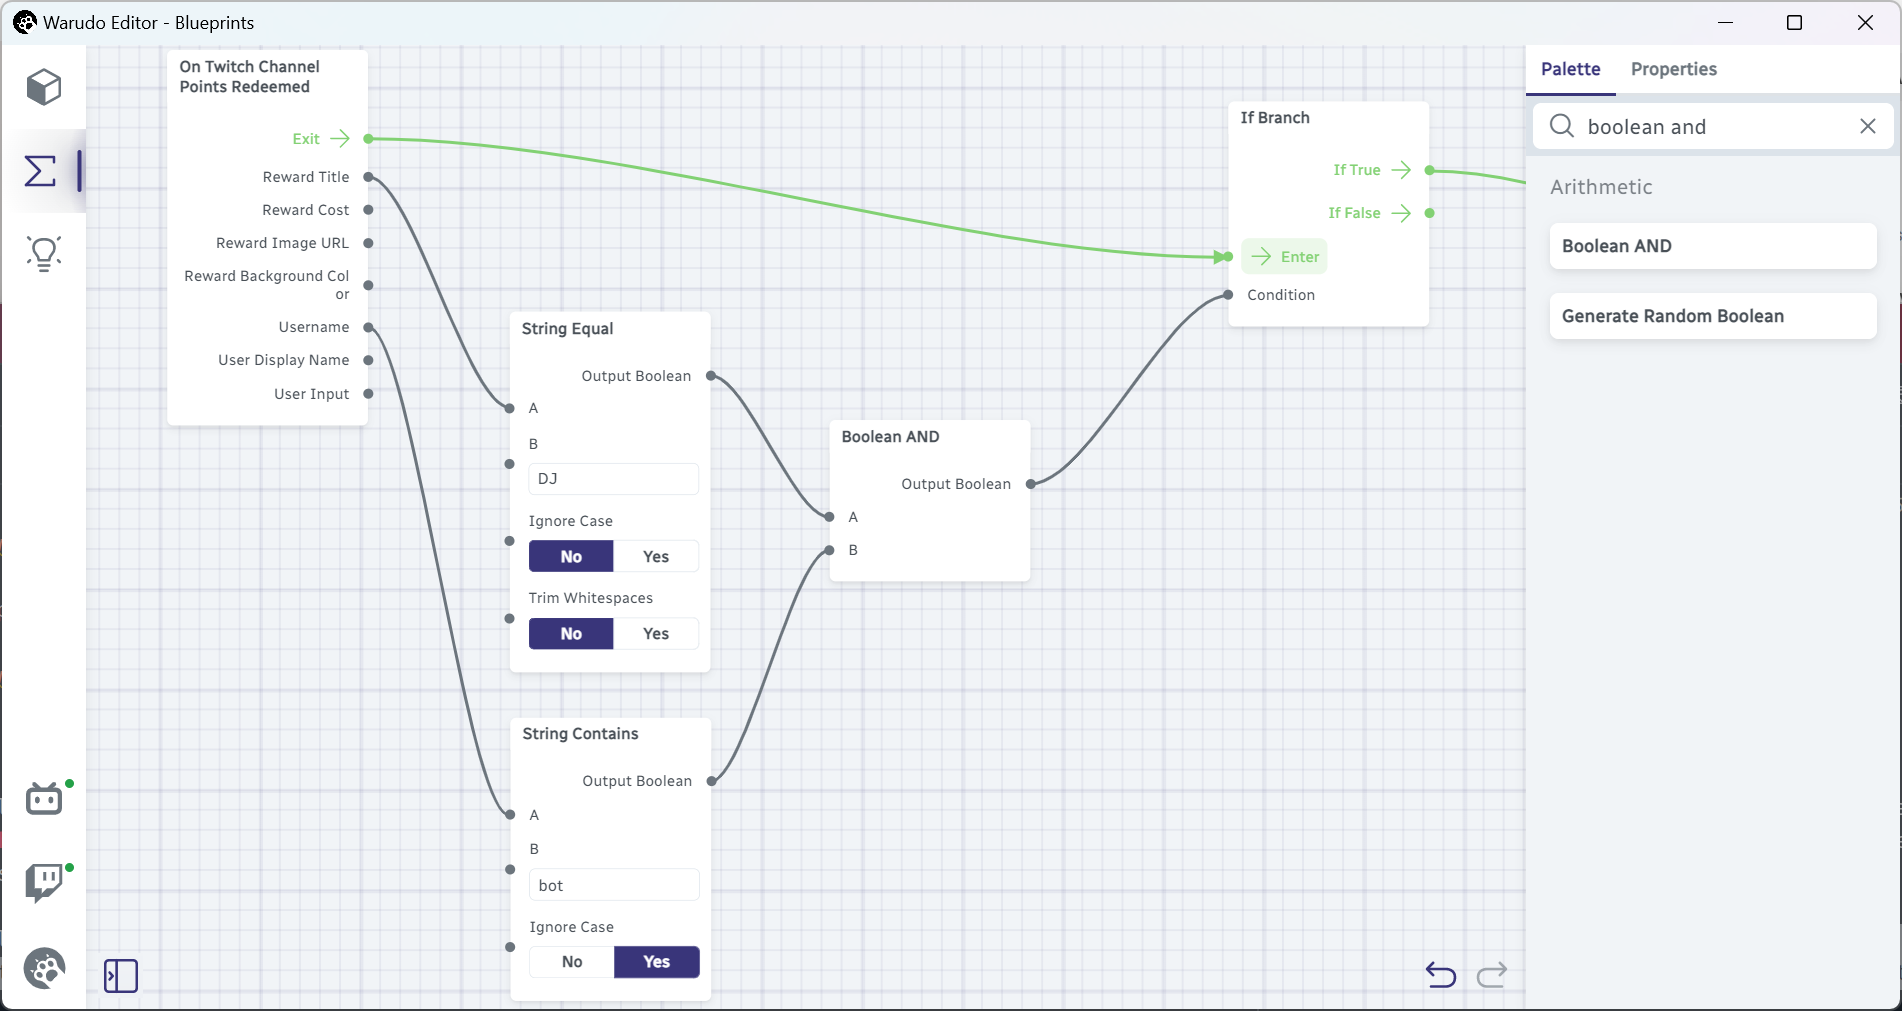Click the Boolean AND node's B input port
This screenshot has height=1011, width=1902.
[x=830, y=550]
